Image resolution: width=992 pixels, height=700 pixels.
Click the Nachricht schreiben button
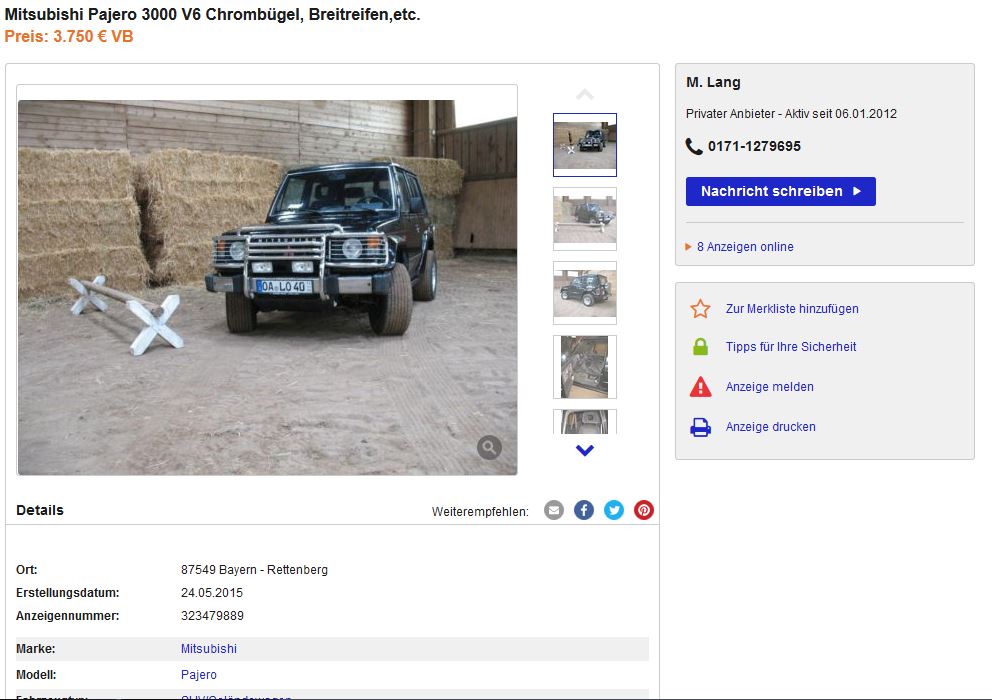(781, 191)
